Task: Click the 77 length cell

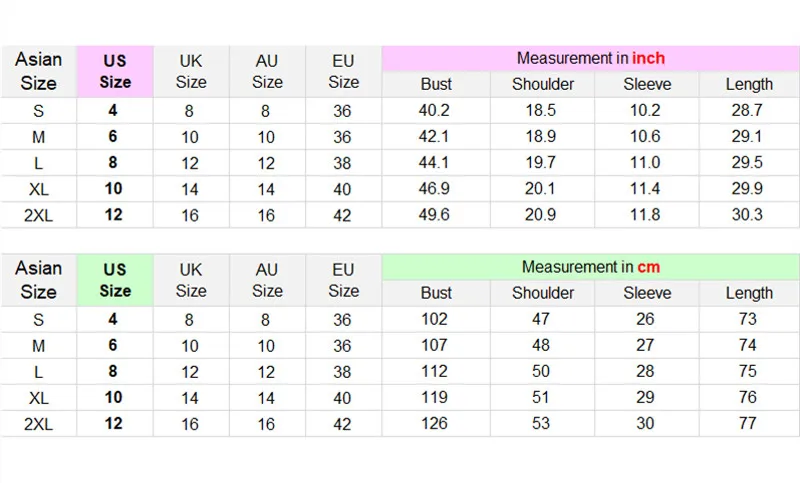Action: click(x=749, y=424)
